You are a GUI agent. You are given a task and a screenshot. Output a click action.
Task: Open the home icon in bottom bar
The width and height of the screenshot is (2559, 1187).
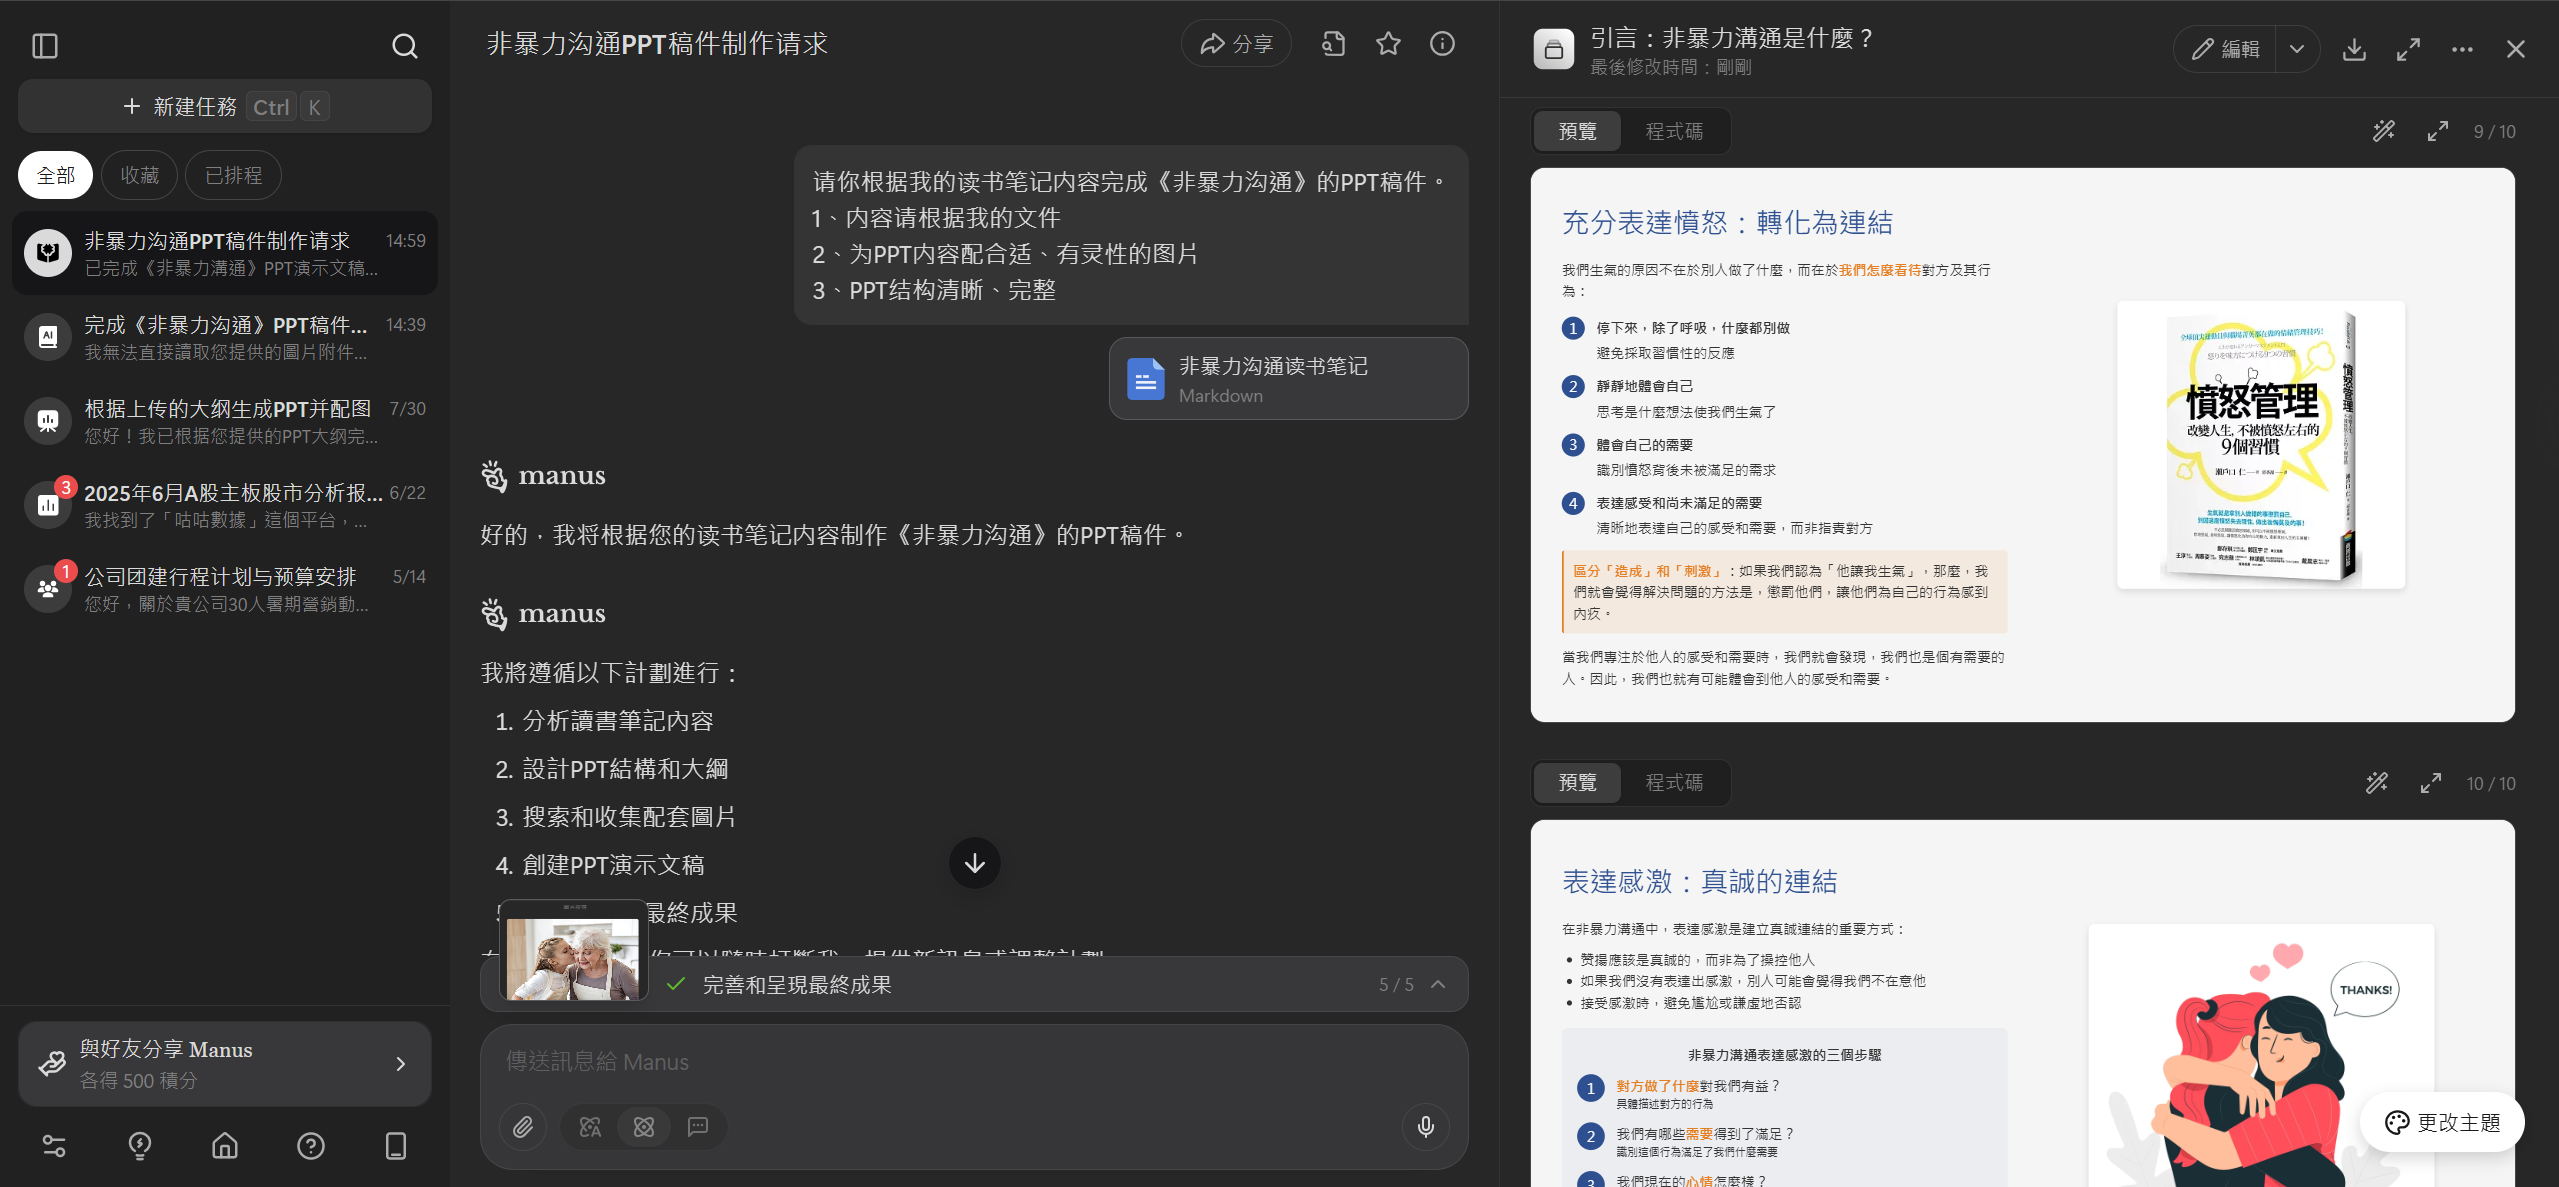pyautogui.click(x=225, y=1146)
